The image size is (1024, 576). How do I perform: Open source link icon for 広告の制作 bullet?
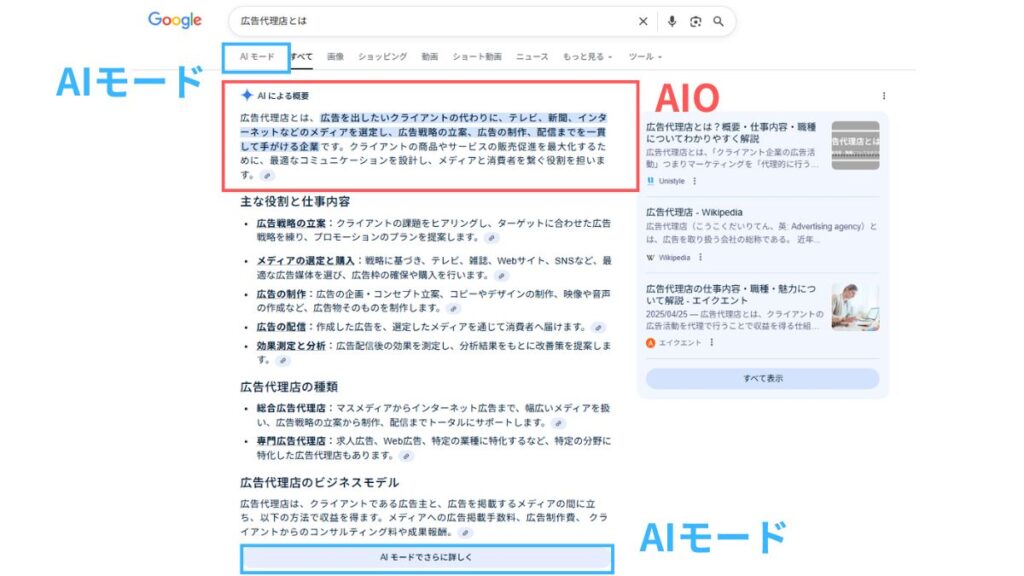pyautogui.click(x=453, y=308)
